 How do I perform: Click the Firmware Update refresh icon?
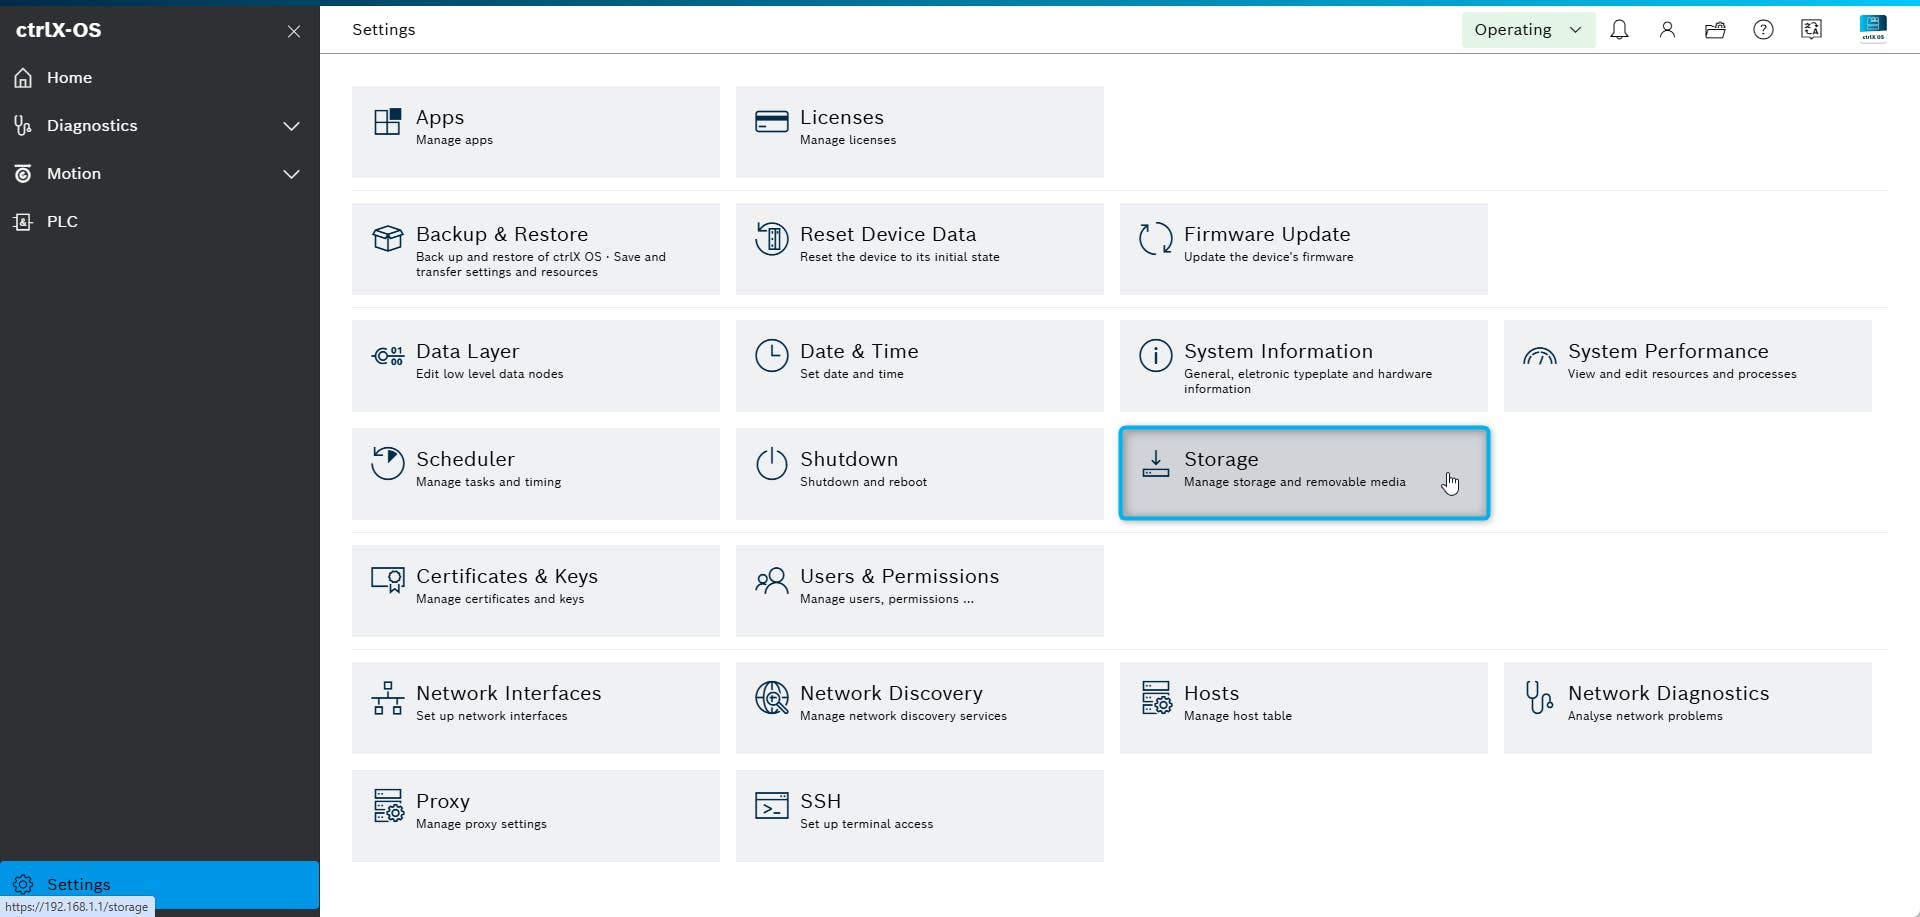[1155, 239]
